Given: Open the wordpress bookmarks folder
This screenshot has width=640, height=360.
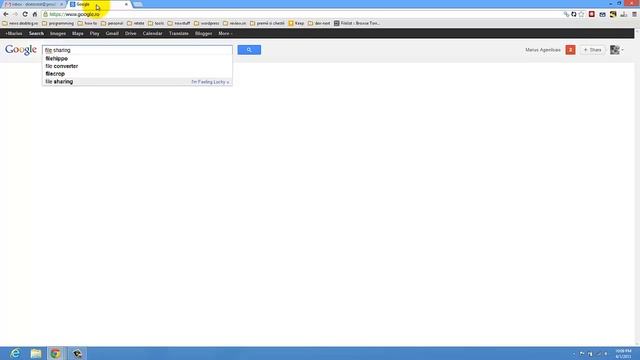Looking at the screenshot, I should point(207,23).
